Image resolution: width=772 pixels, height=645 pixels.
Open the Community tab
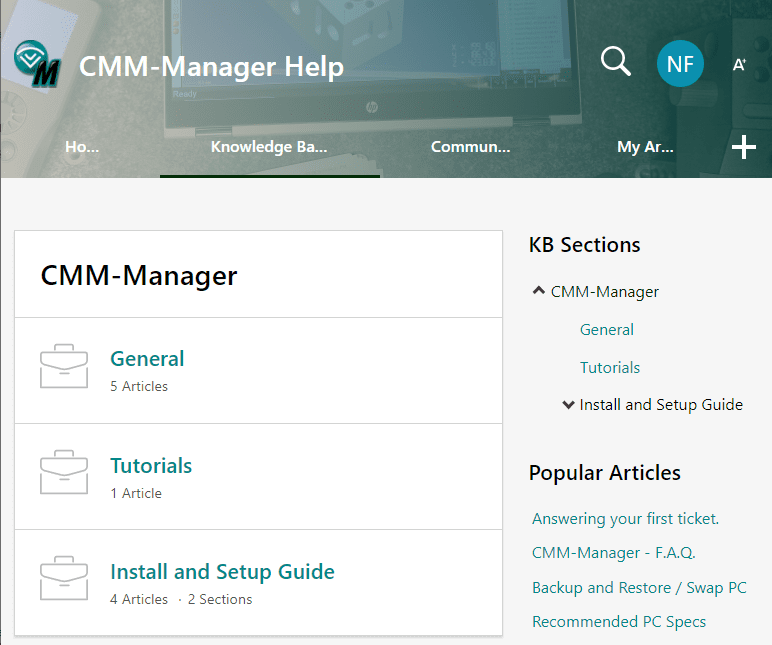point(471,147)
